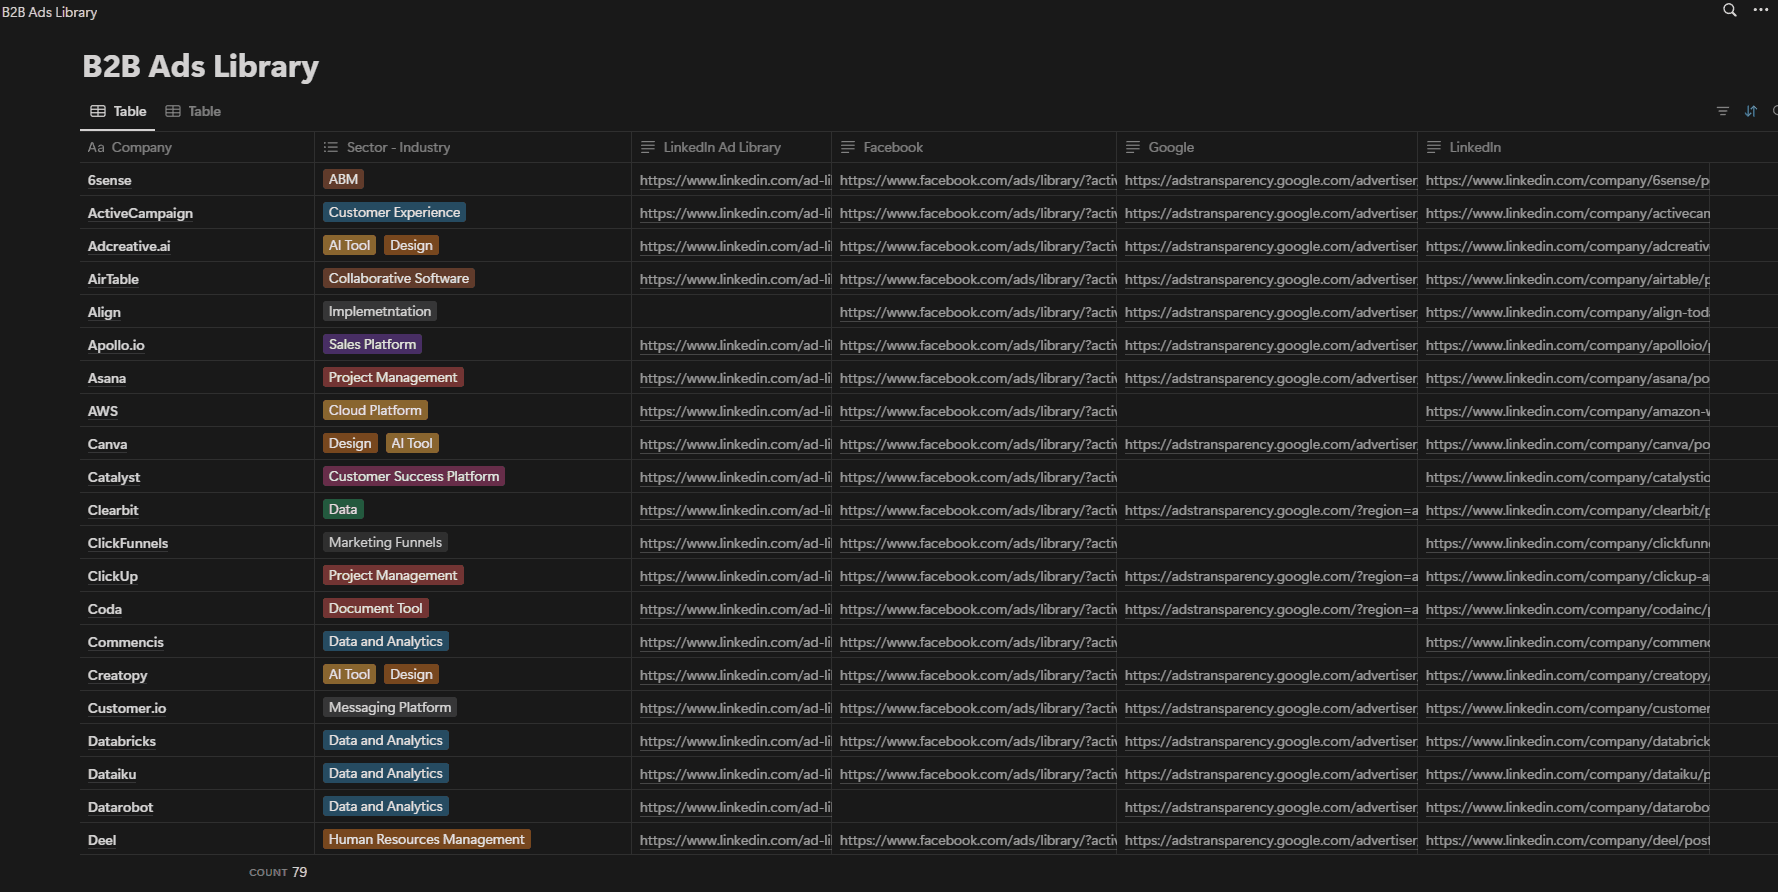Select the Datarobot company name
This screenshot has height=892, width=1778.
pos(120,807)
